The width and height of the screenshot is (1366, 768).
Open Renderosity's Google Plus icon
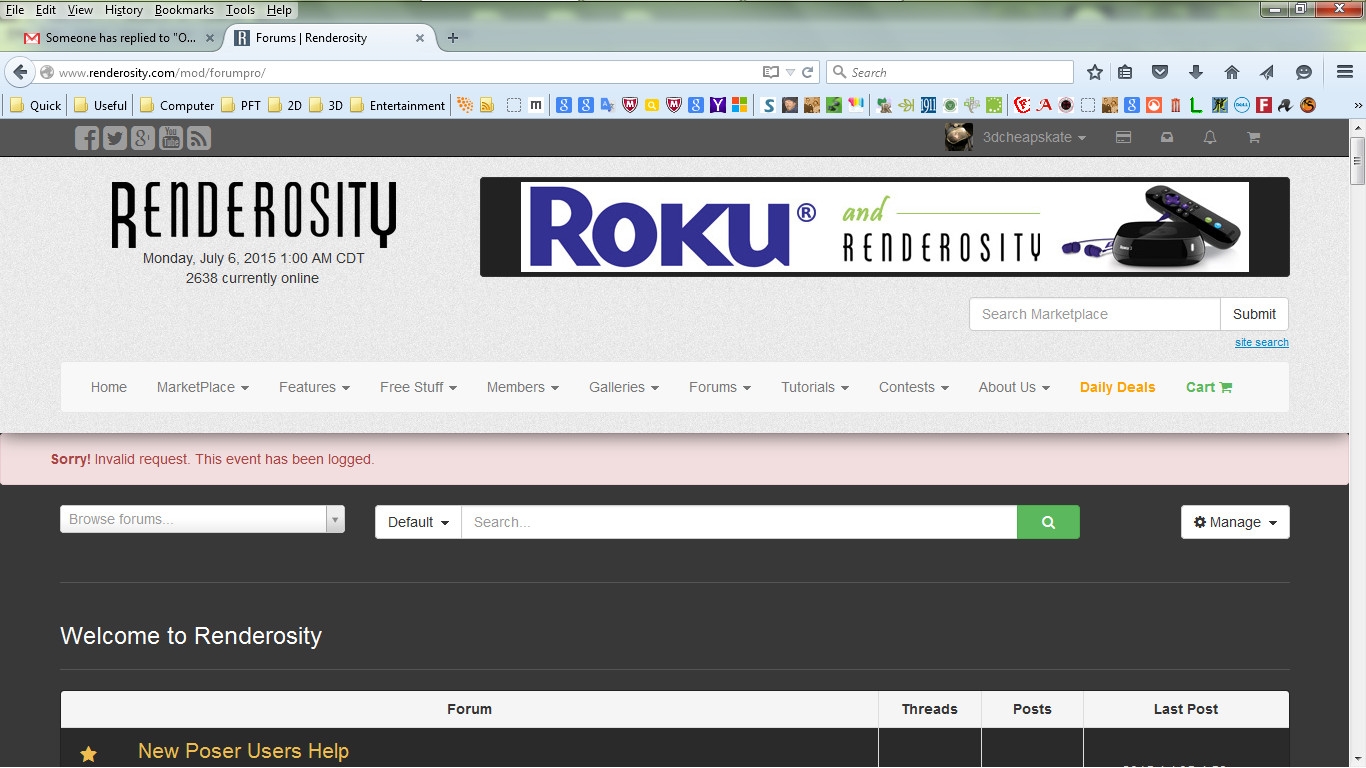(x=143, y=138)
